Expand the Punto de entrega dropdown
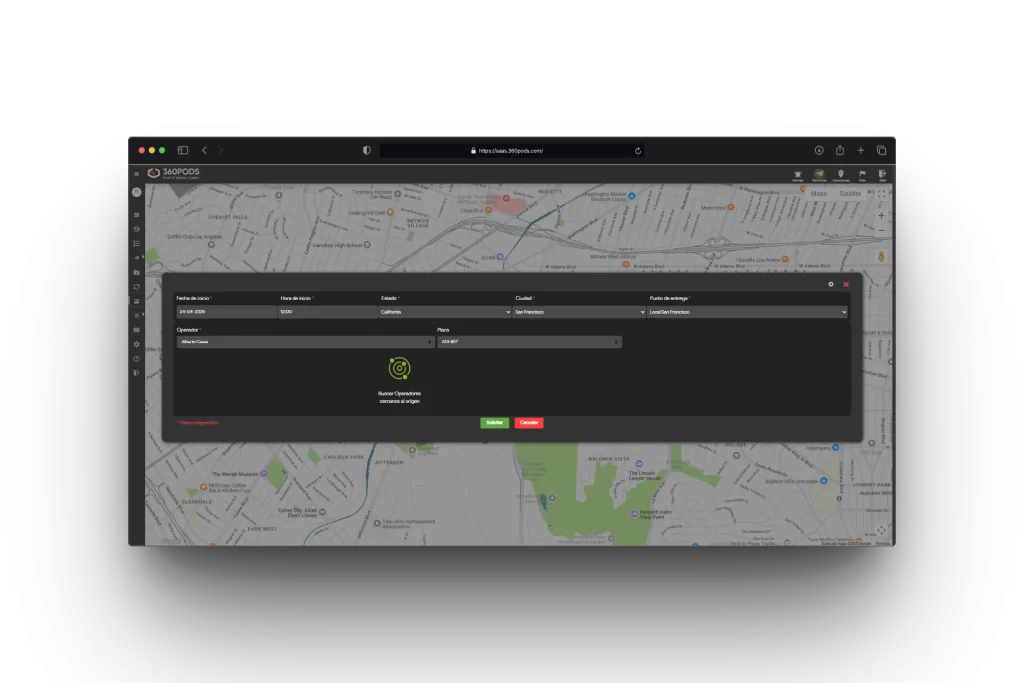 (x=747, y=312)
